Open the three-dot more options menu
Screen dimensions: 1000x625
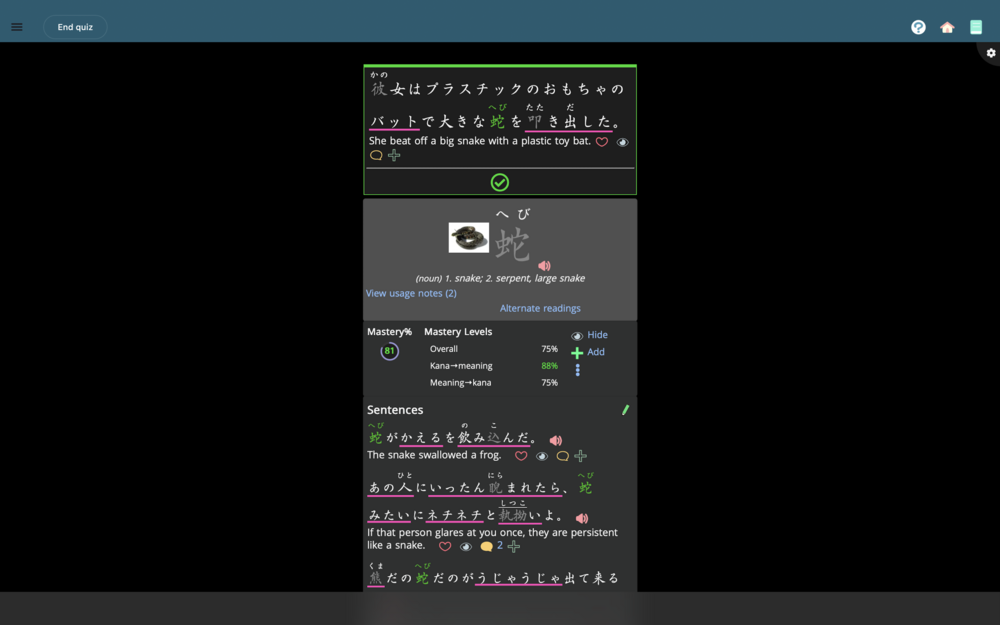(x=577, y=370)
